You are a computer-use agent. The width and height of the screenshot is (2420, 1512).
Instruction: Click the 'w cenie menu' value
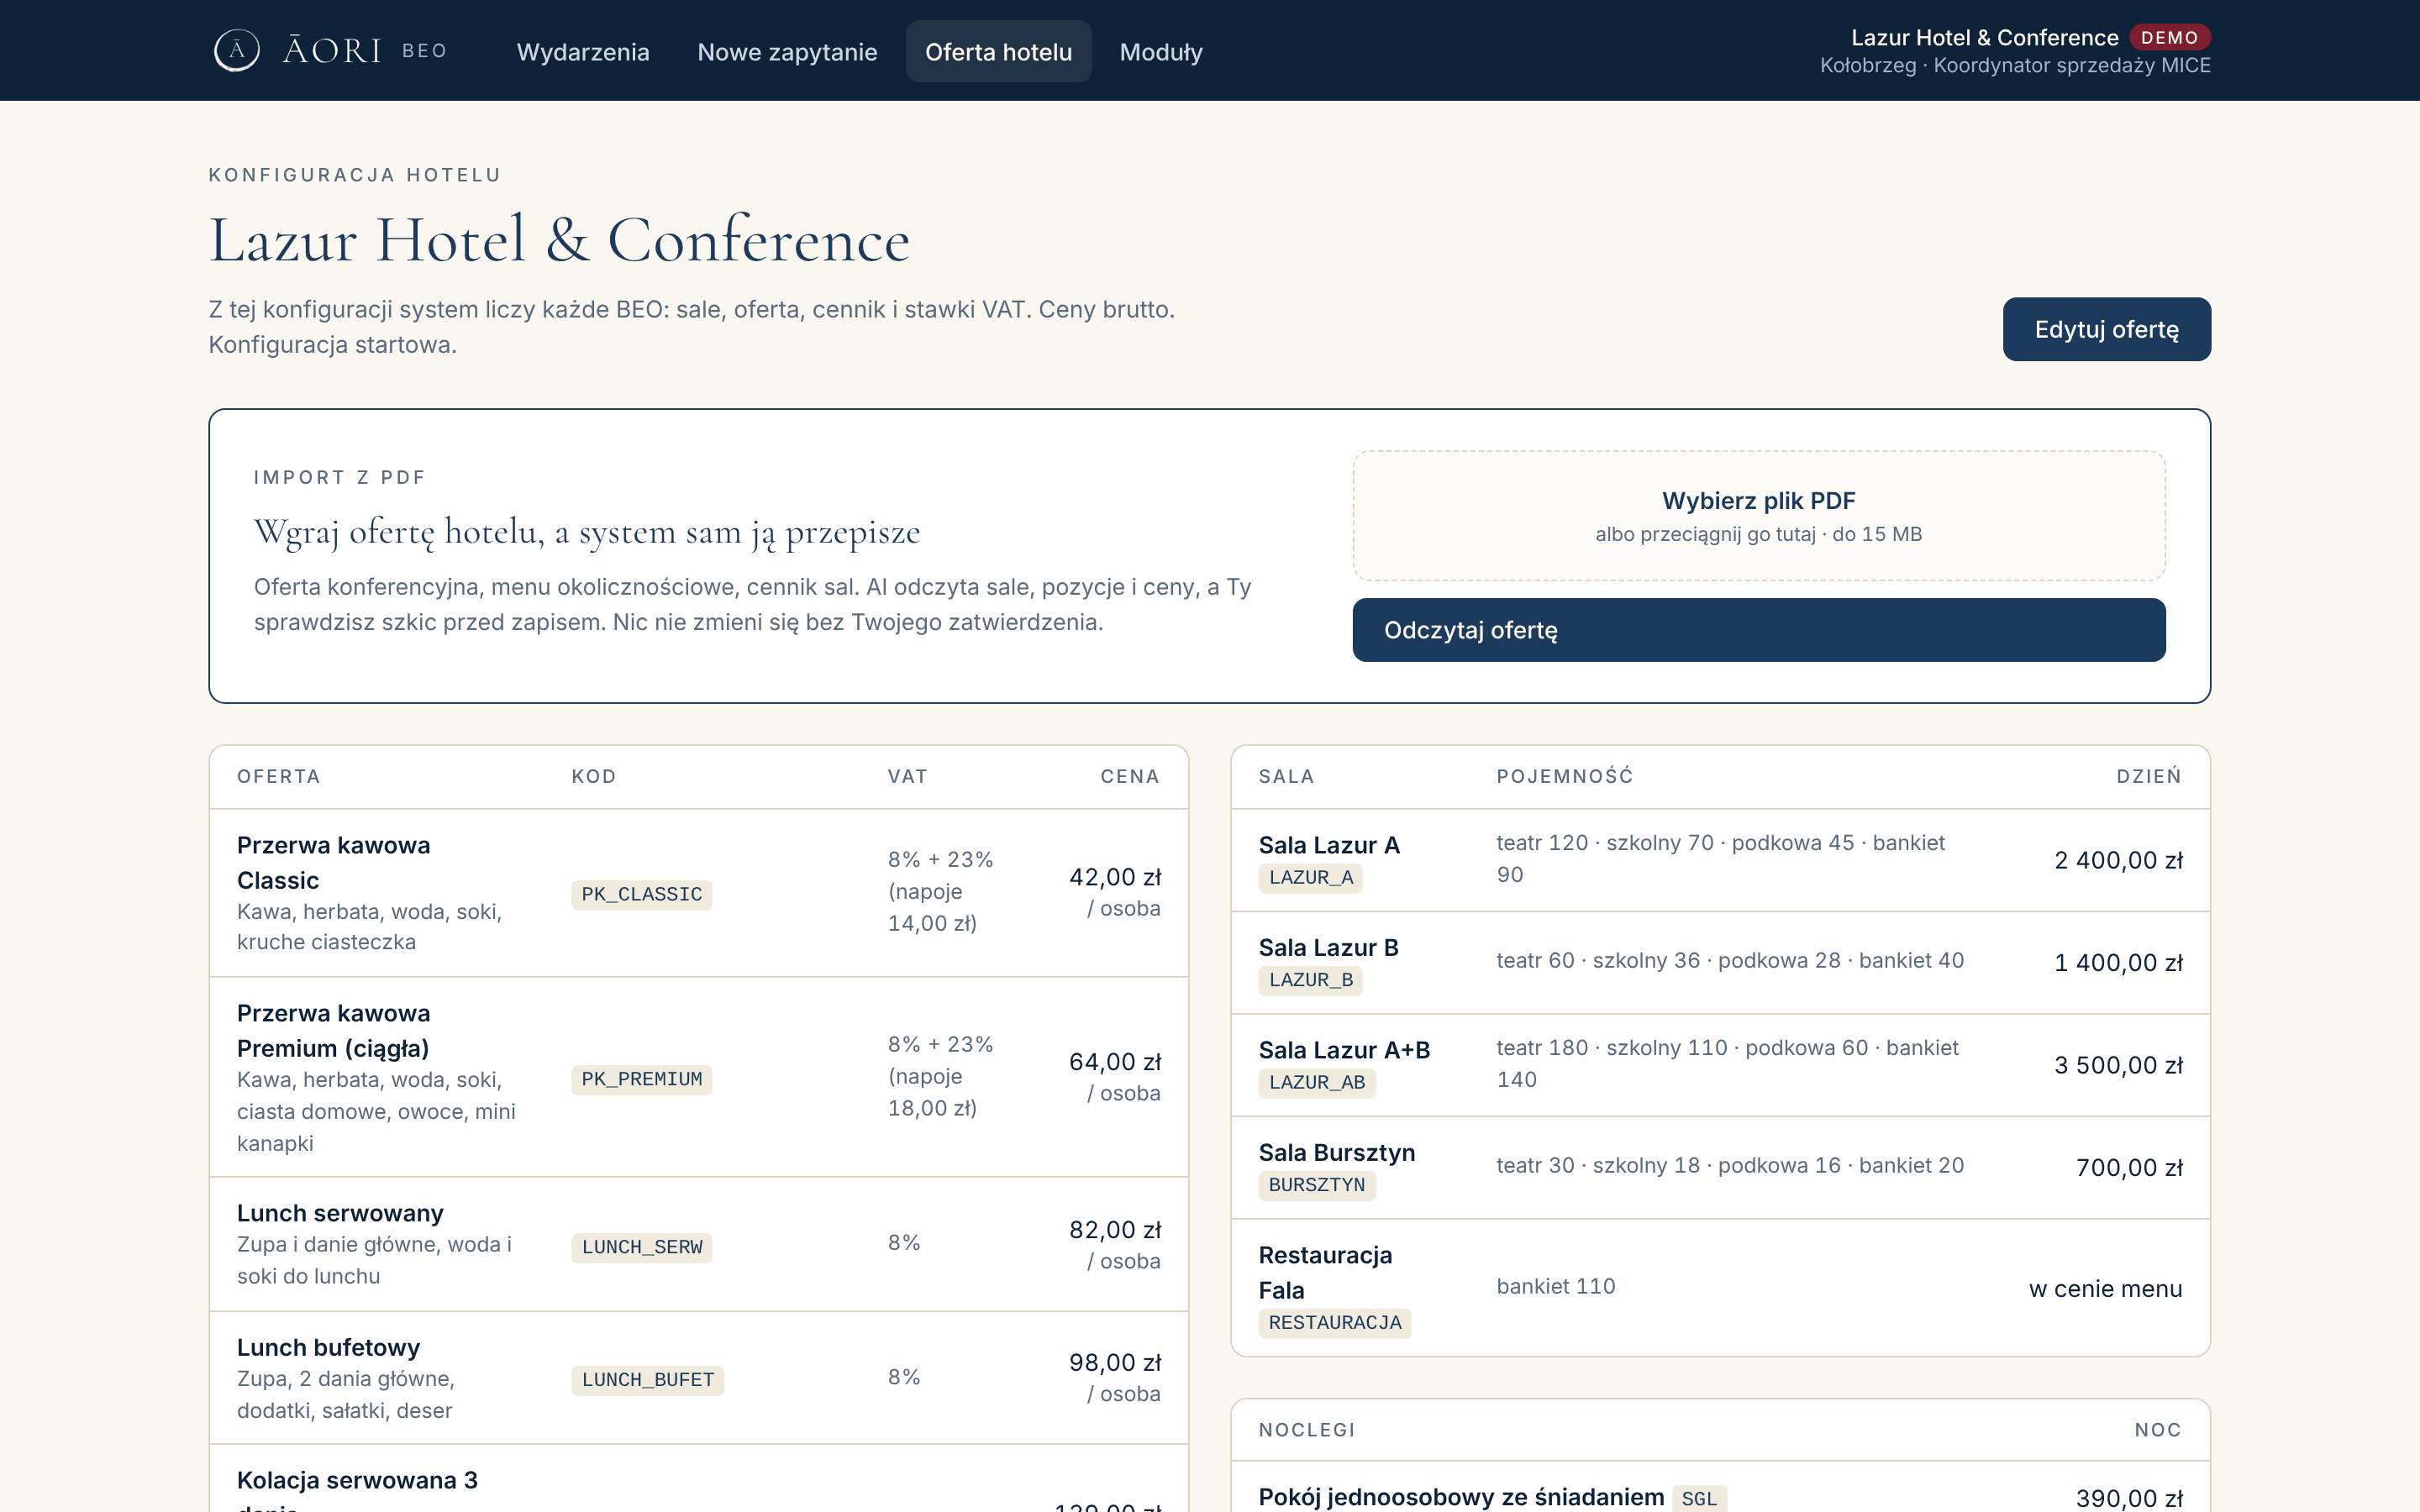(2105, 1289)
